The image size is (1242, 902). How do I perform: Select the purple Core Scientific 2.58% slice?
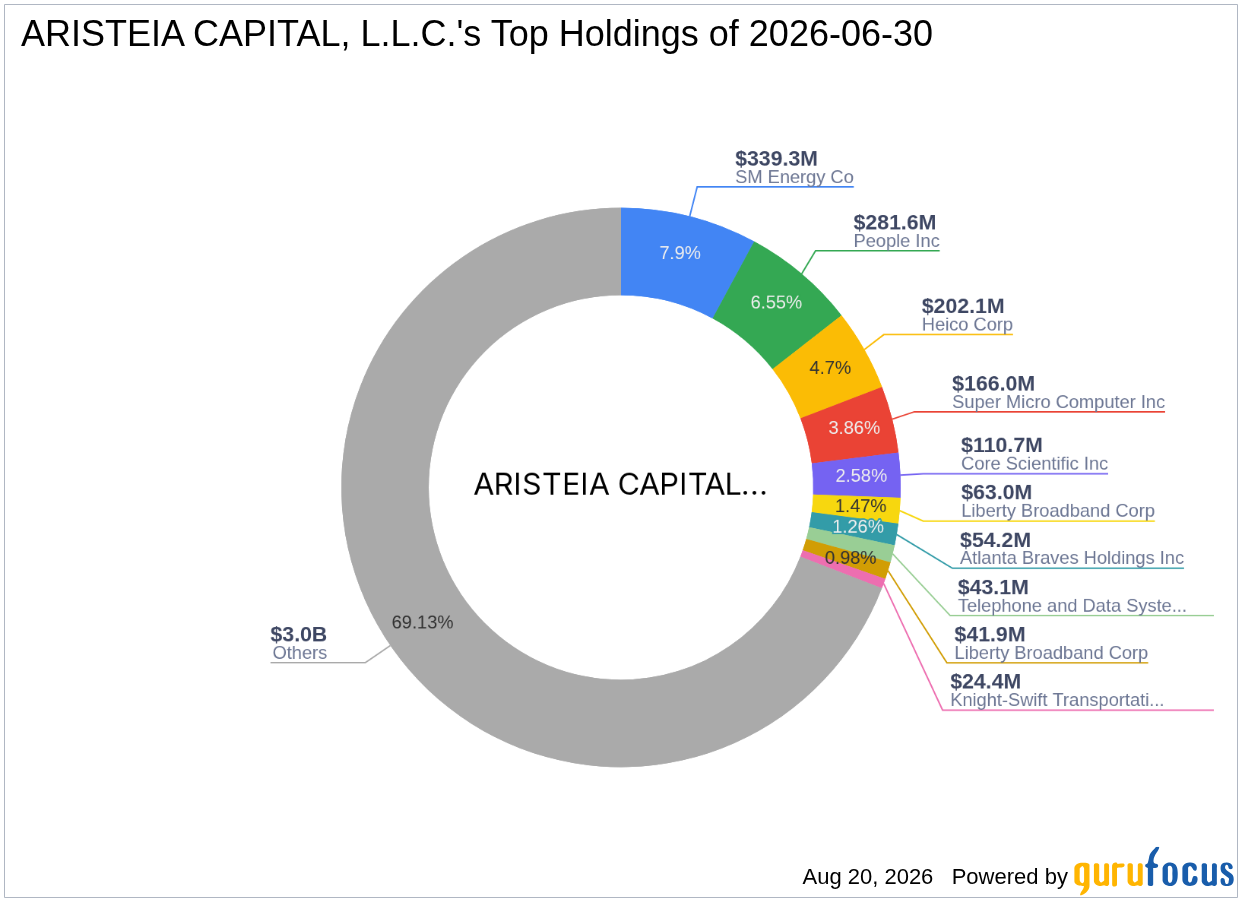click(857, 476)
